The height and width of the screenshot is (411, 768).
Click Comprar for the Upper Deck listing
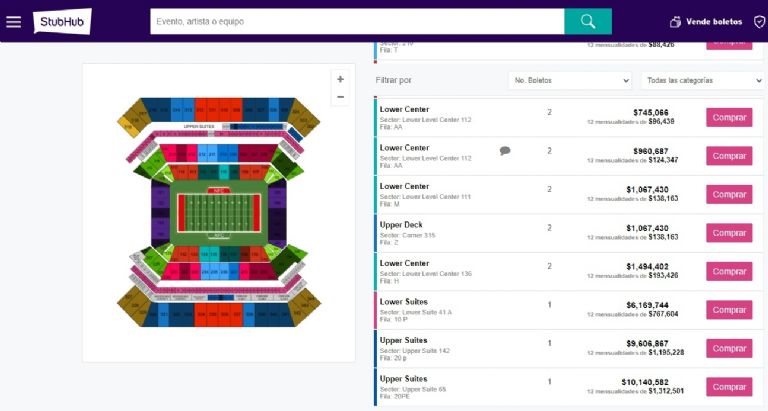[x=729, y=233]
